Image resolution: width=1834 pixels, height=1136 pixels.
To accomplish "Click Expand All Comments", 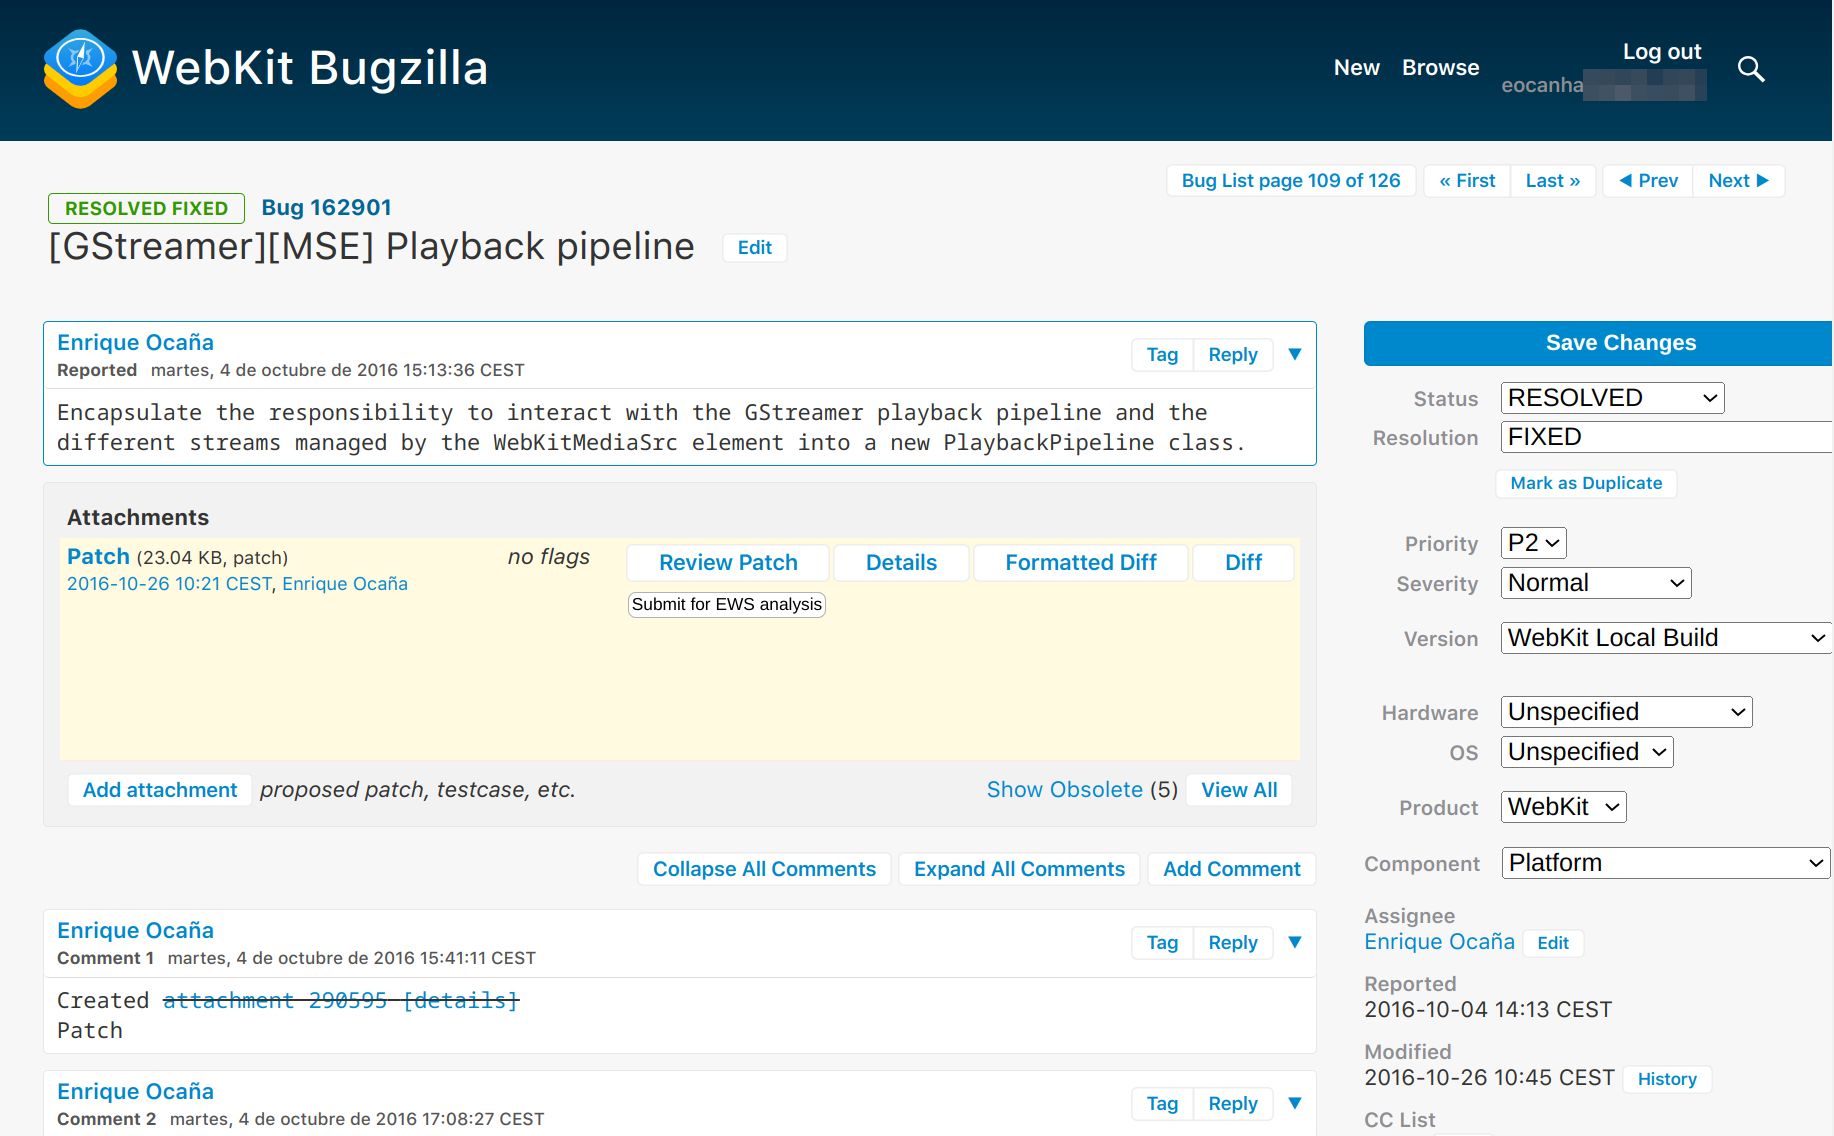I will [x=1019, y=869].
